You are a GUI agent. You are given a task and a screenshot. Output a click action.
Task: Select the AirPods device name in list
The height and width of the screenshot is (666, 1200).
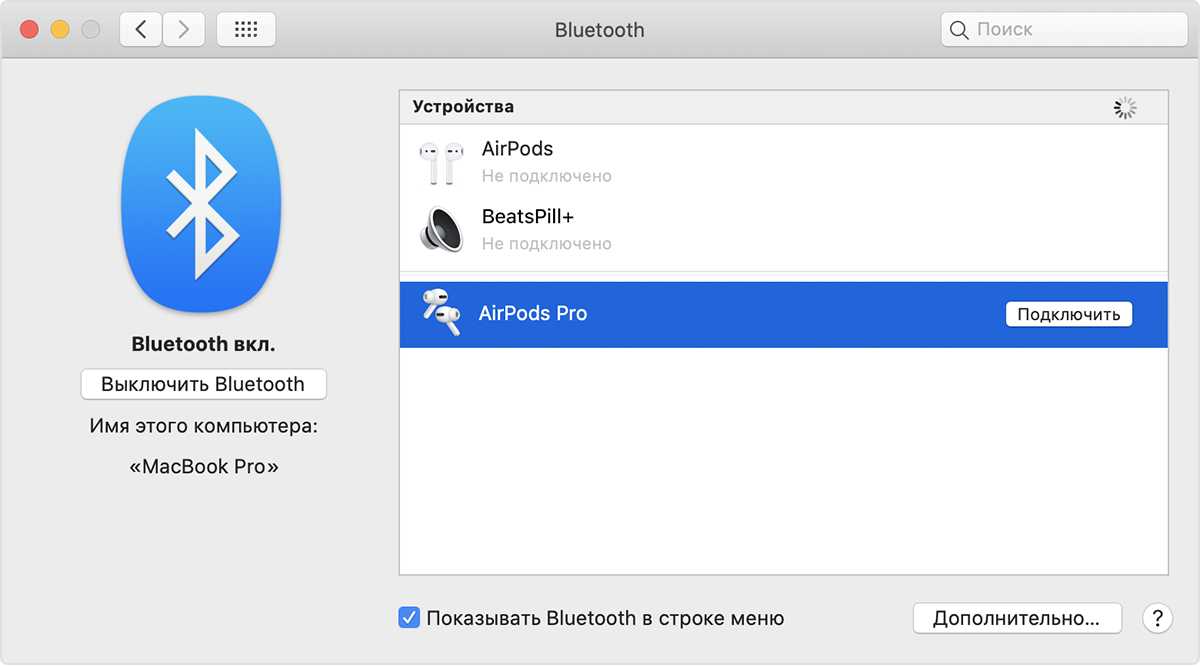point(517,149)
